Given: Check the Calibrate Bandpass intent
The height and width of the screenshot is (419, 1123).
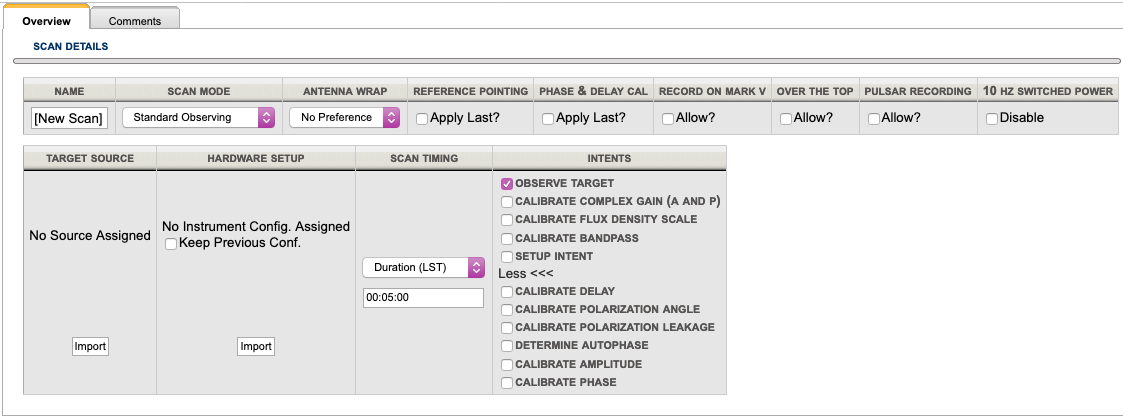Looking at the screenshot, I should (x=507, y=239).
